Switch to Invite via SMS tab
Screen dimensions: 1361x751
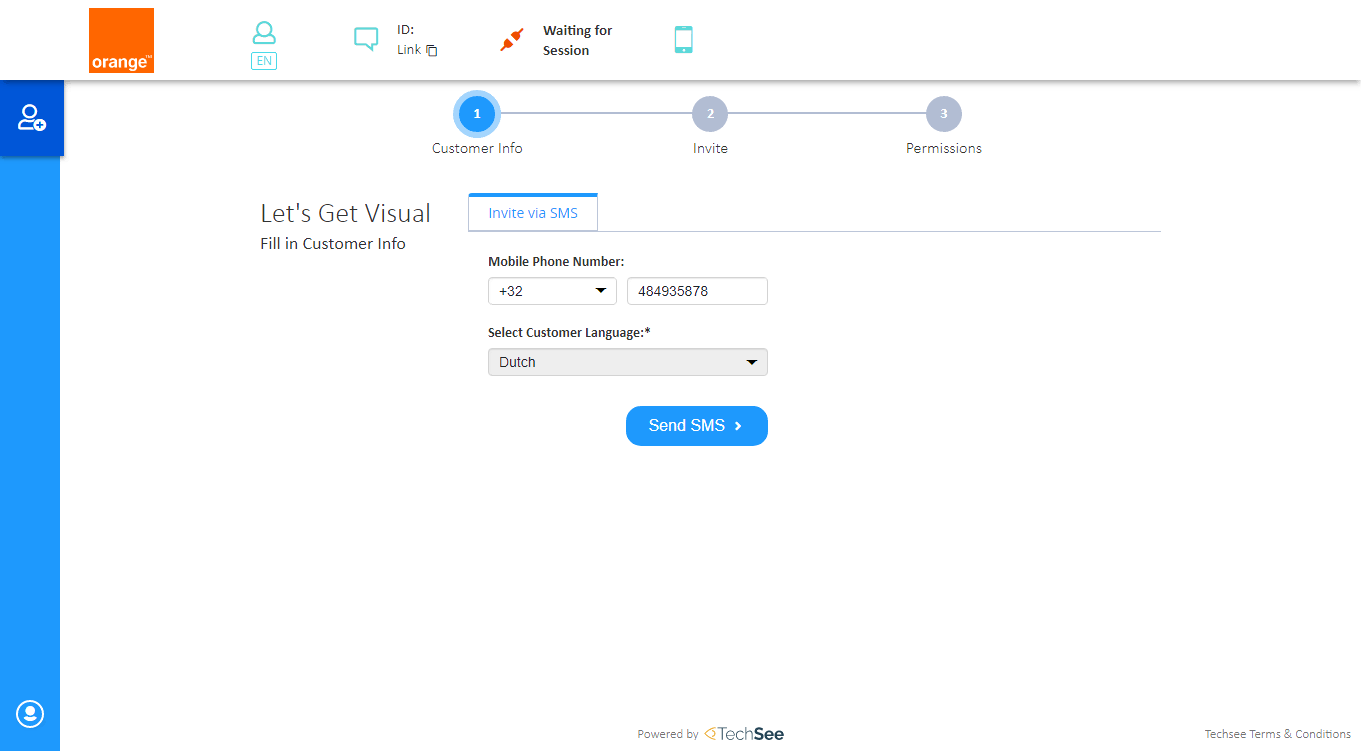(533, 213)
